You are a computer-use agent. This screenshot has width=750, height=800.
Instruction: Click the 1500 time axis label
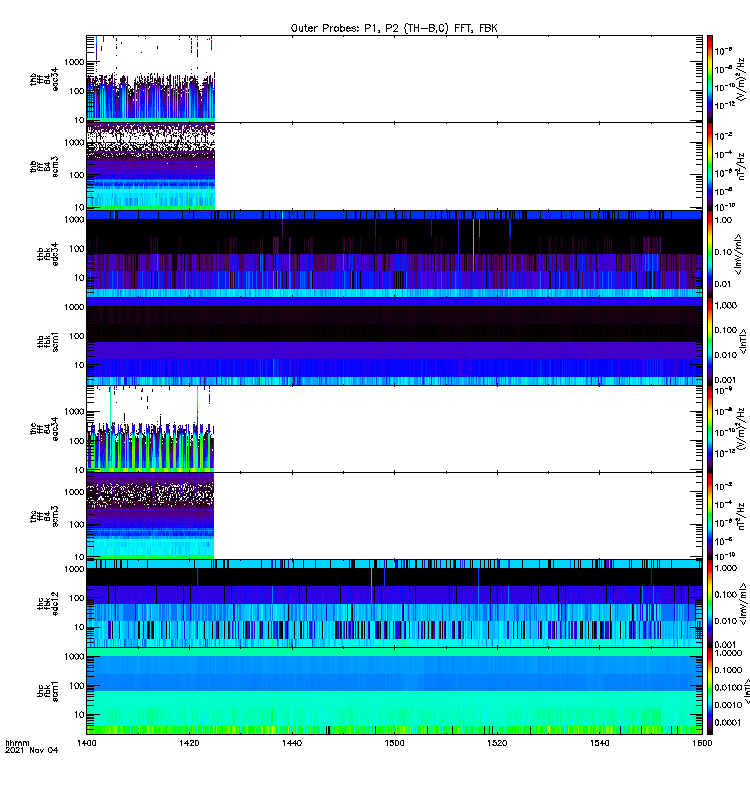point(394,743)
